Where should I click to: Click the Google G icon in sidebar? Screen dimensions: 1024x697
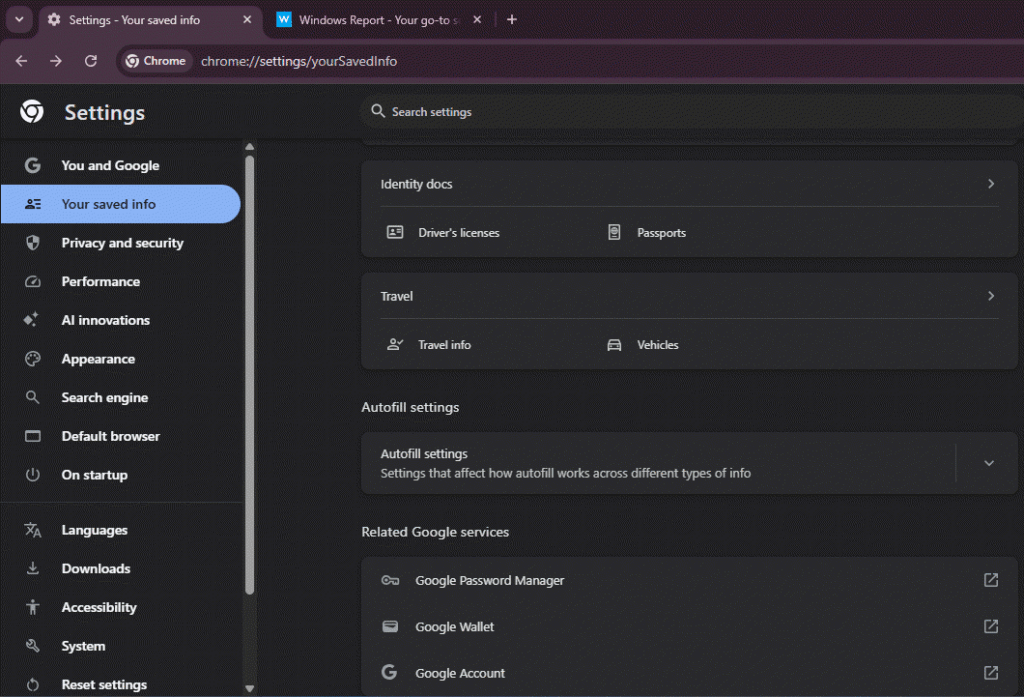click(33, 165)
